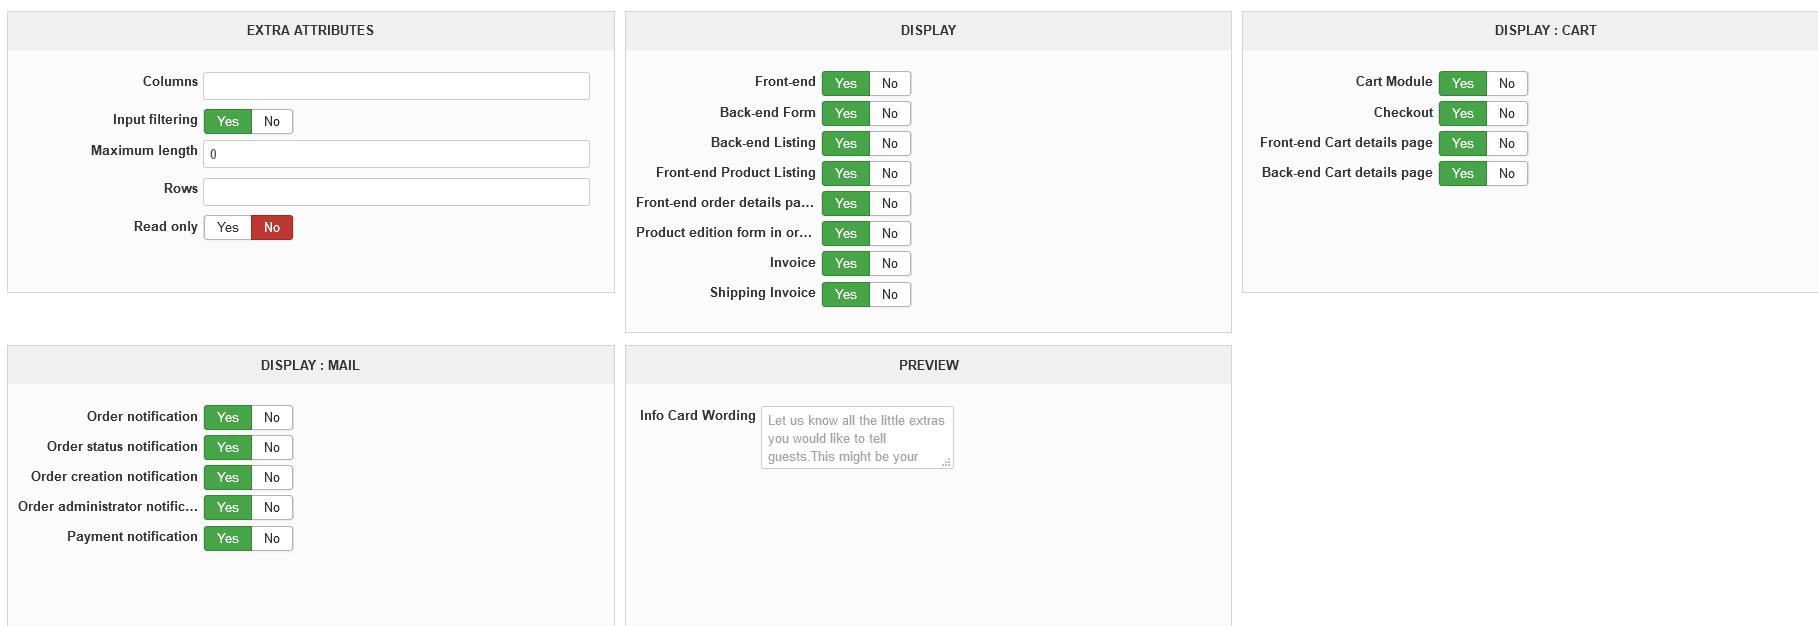
Task: Set Shipping Invoice to No
Action: click(890, 295)
